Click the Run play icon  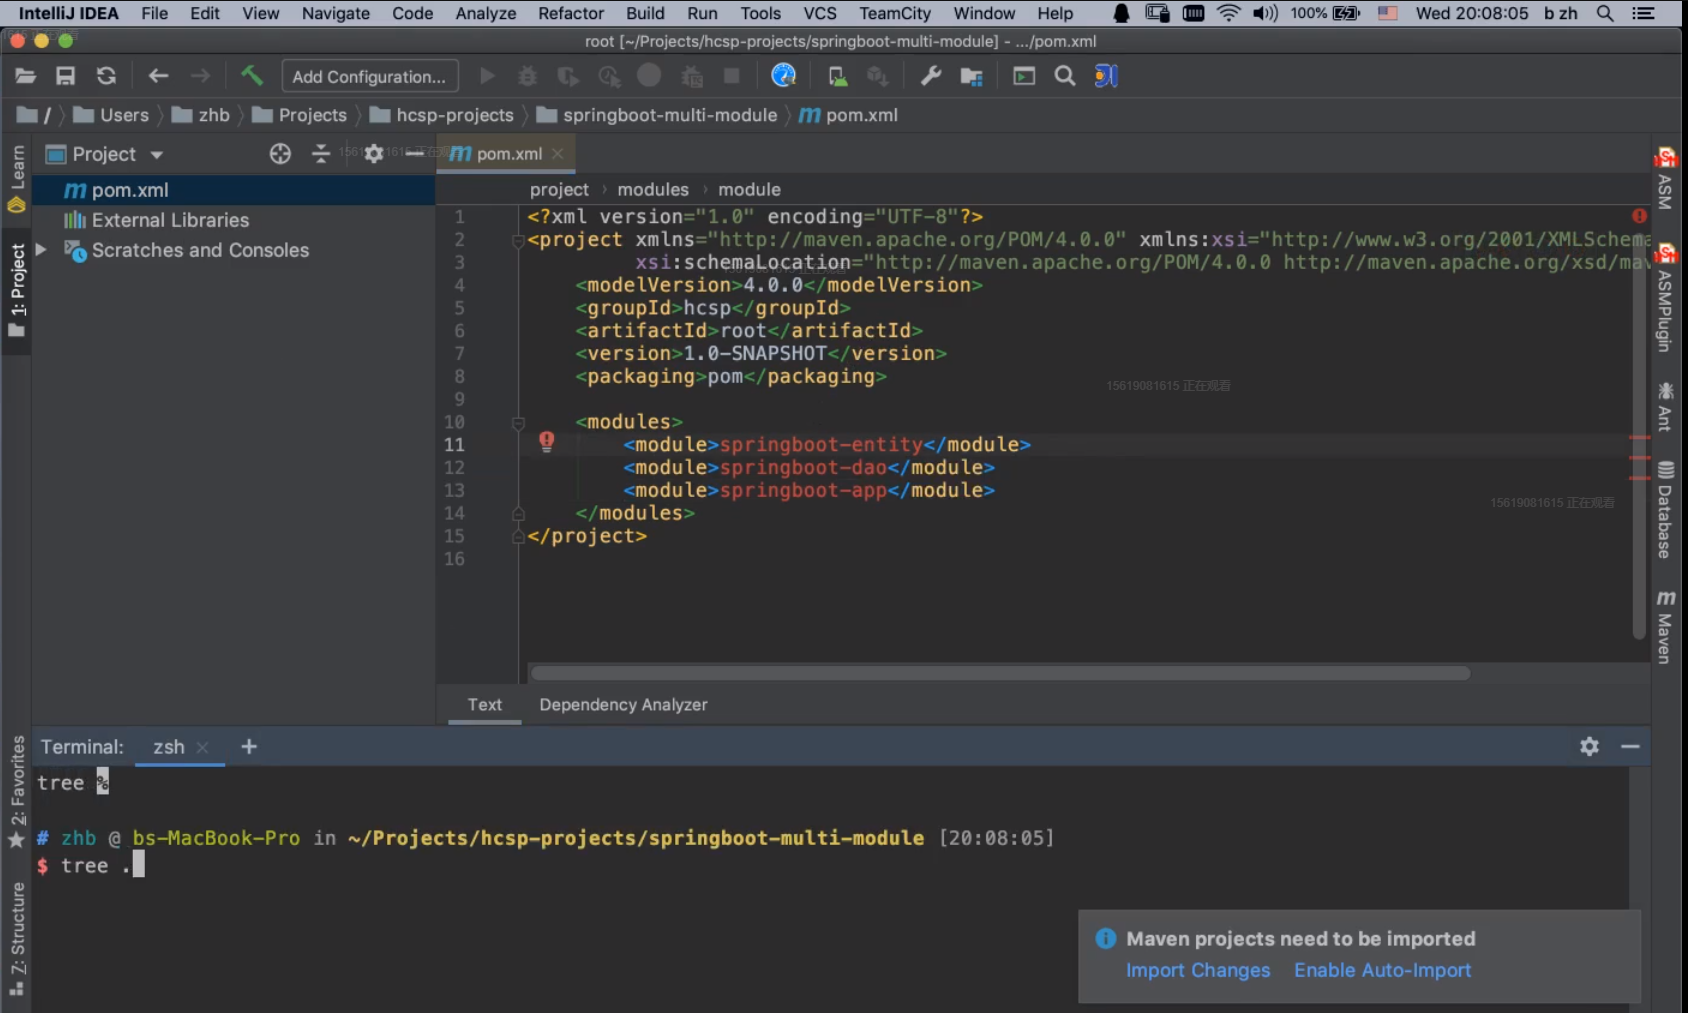point(487,76)
